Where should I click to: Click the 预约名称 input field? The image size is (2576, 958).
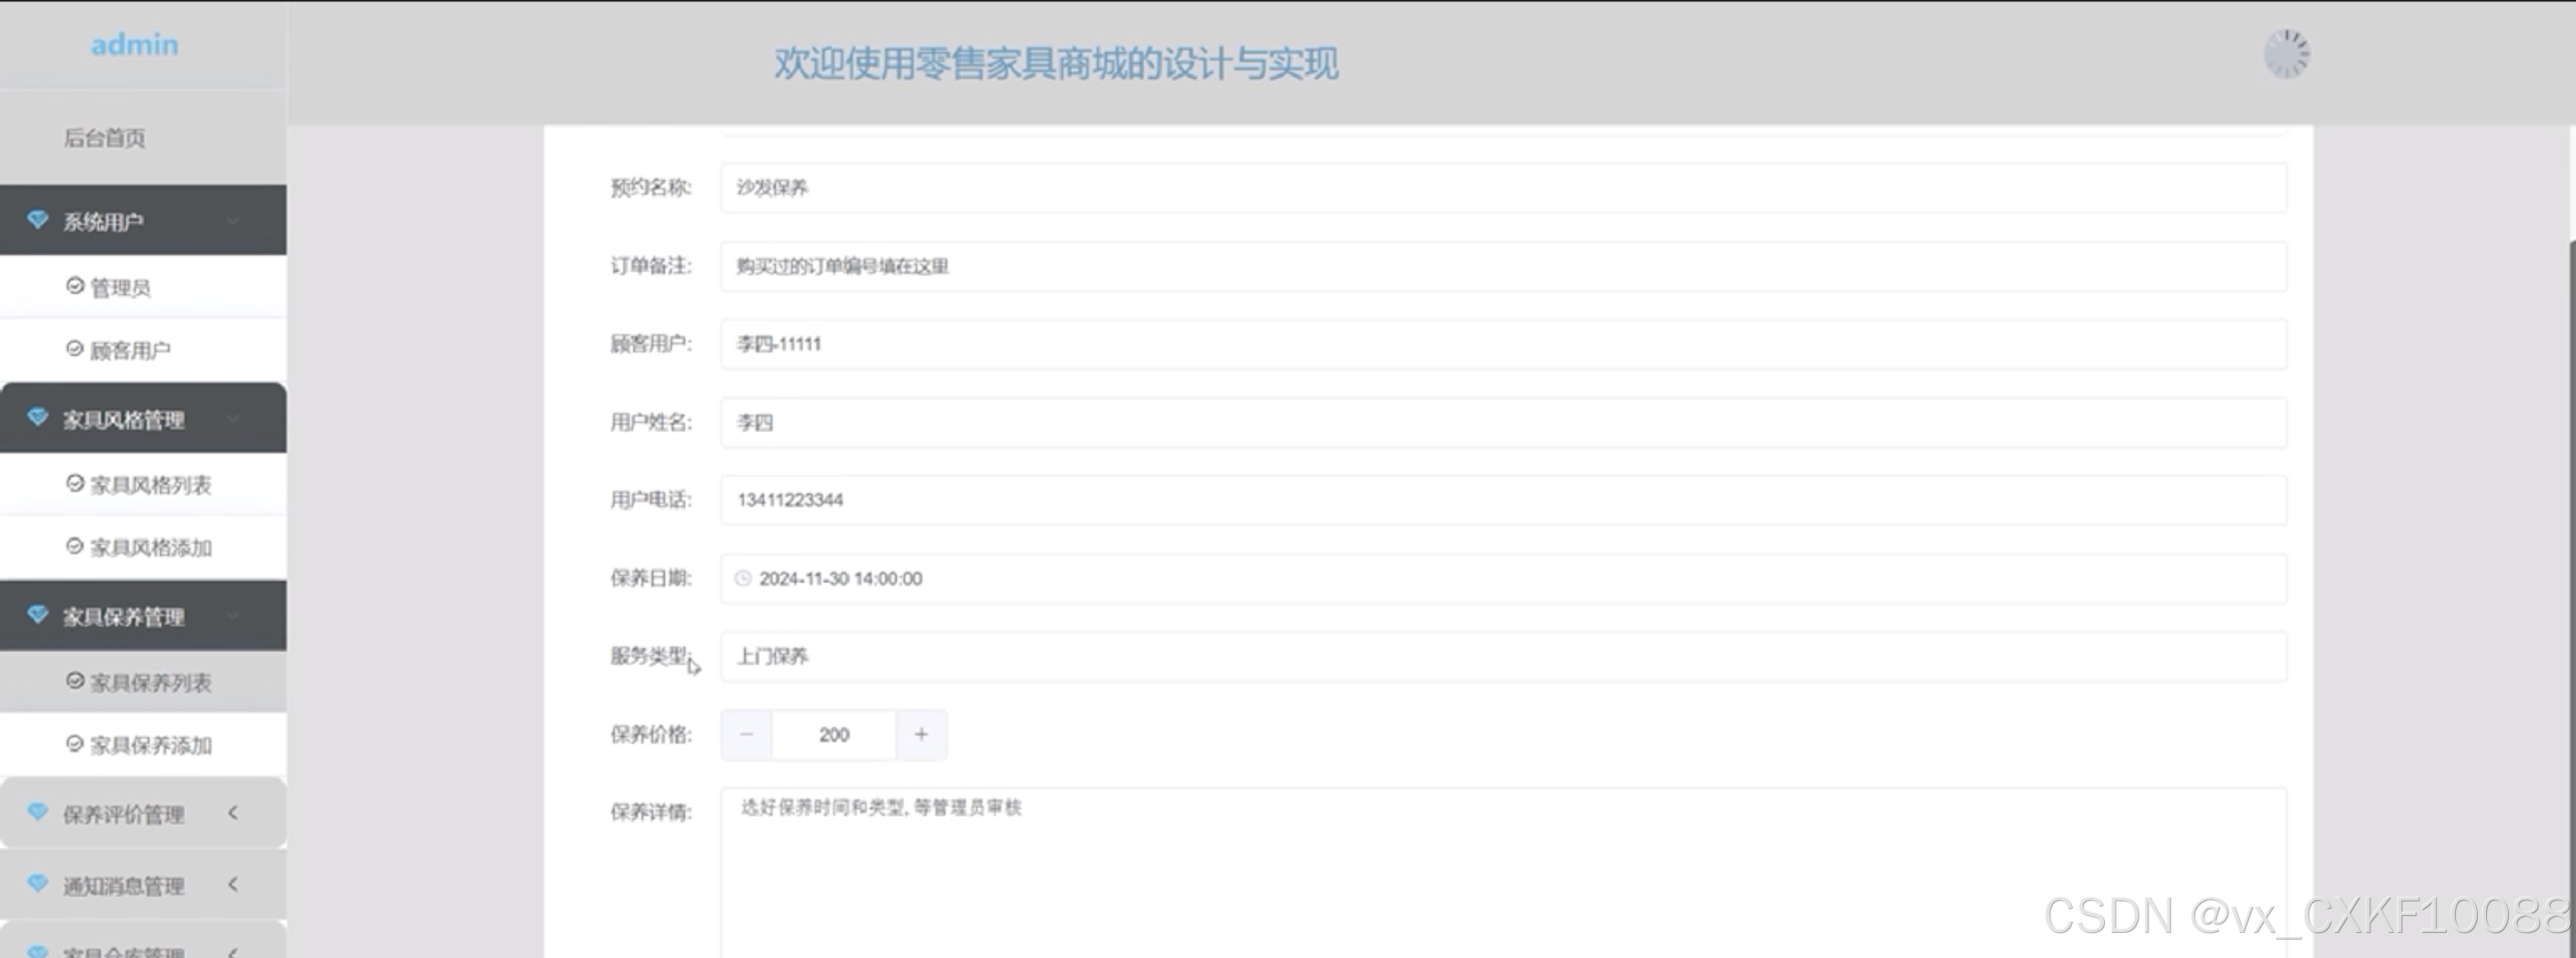(1502, 188)
